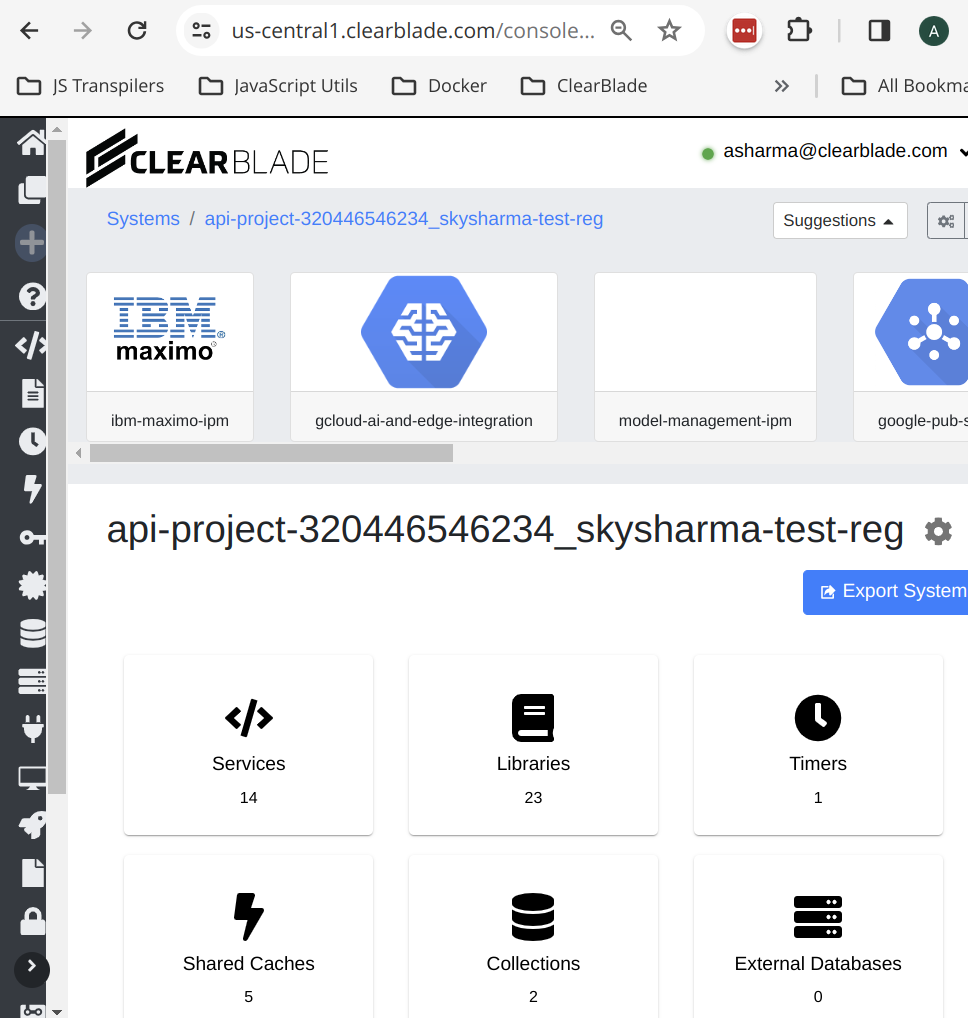Select the clock timers icon in sidebar
The image size is (968, 1018).
[x=31, y=441]
